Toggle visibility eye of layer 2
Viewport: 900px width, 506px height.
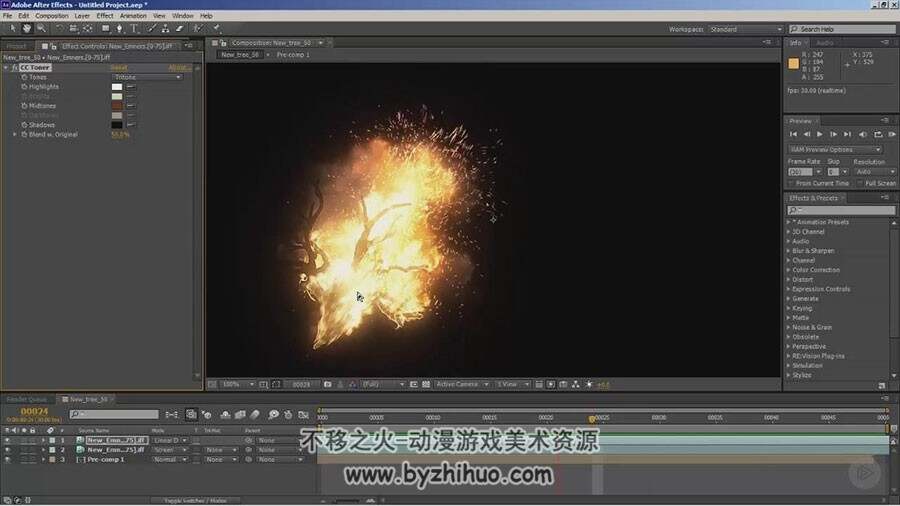pos(7,450)
